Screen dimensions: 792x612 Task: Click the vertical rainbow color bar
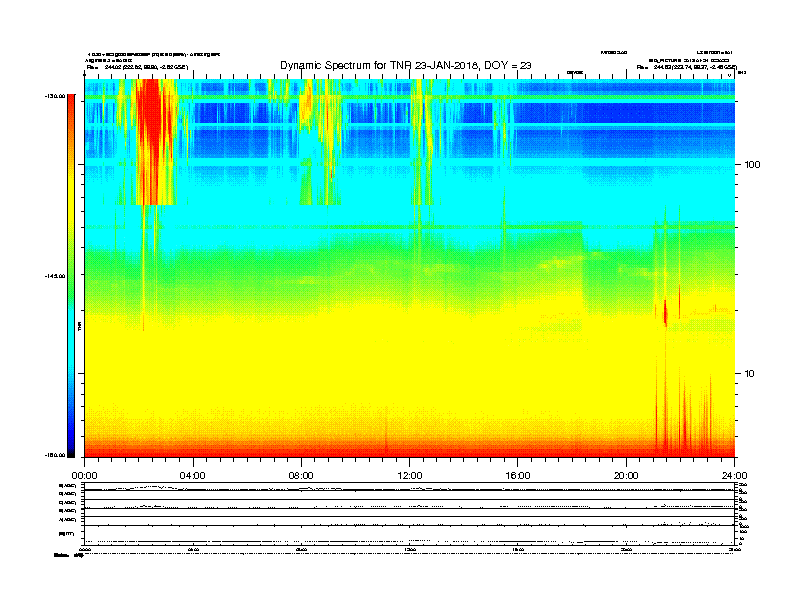(x=71, y=276)
